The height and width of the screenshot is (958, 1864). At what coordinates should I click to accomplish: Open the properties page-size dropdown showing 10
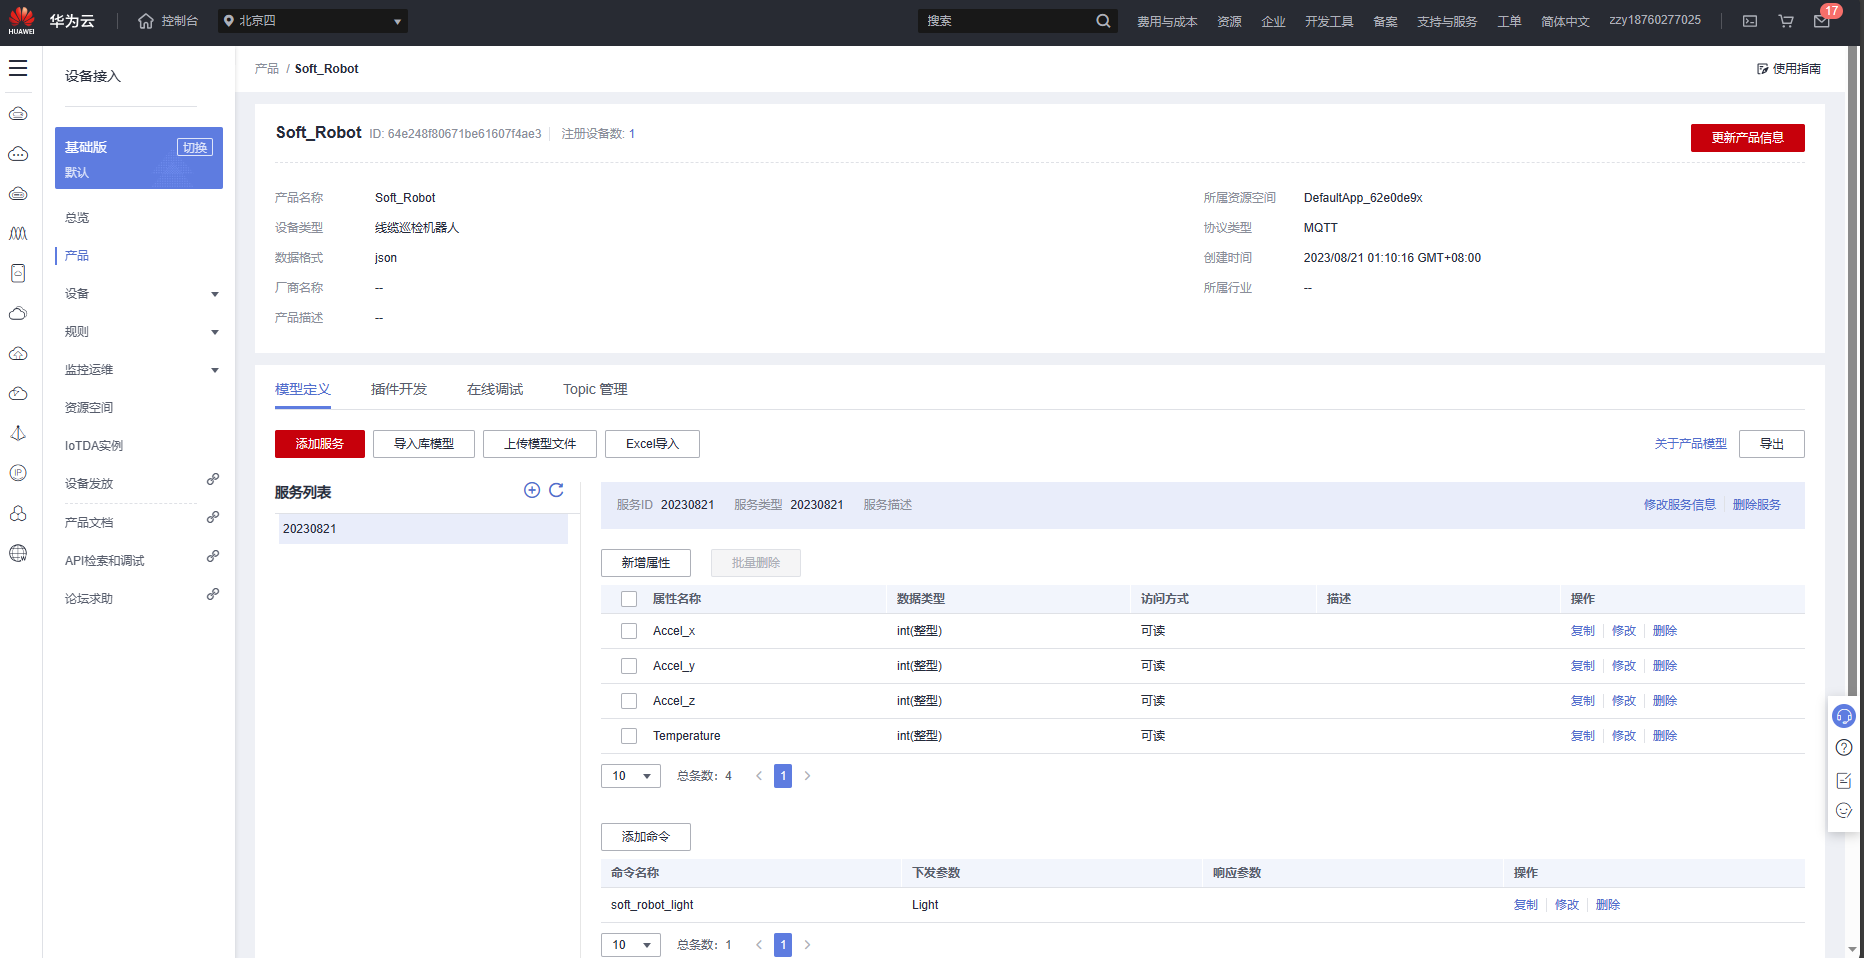coord(631,776)
